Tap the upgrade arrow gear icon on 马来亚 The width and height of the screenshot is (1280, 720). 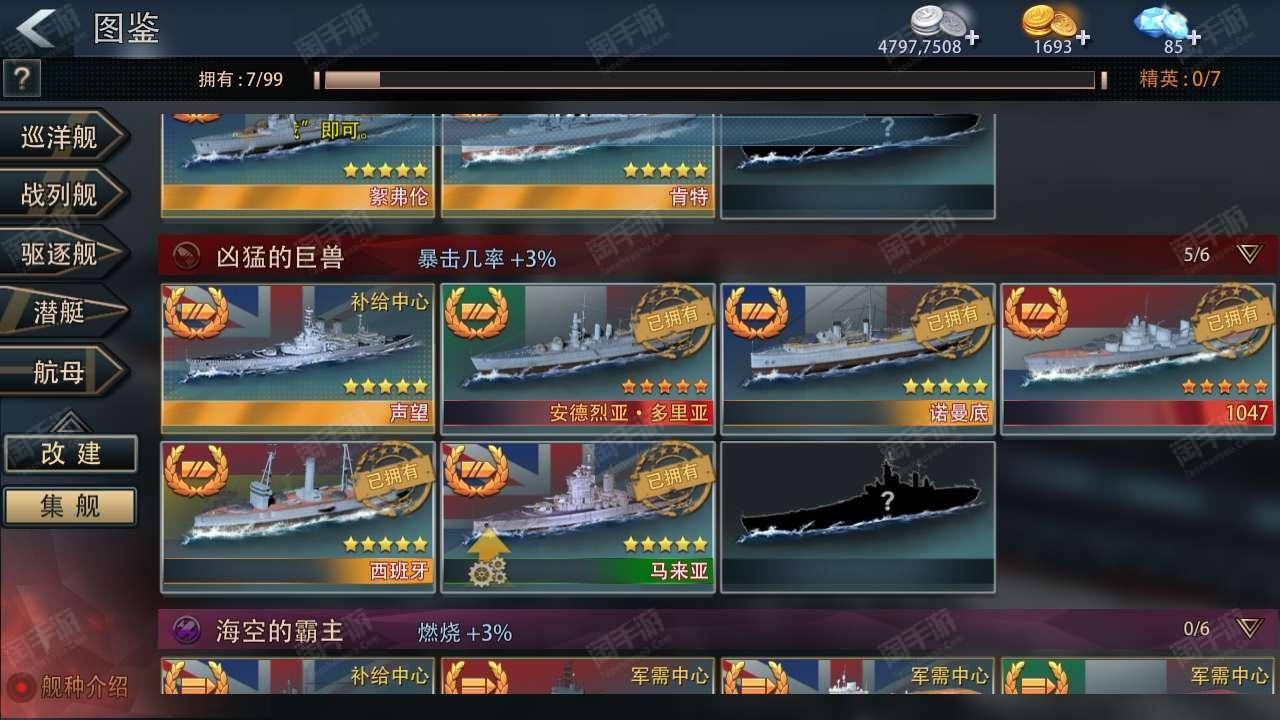tap(489, 558)
